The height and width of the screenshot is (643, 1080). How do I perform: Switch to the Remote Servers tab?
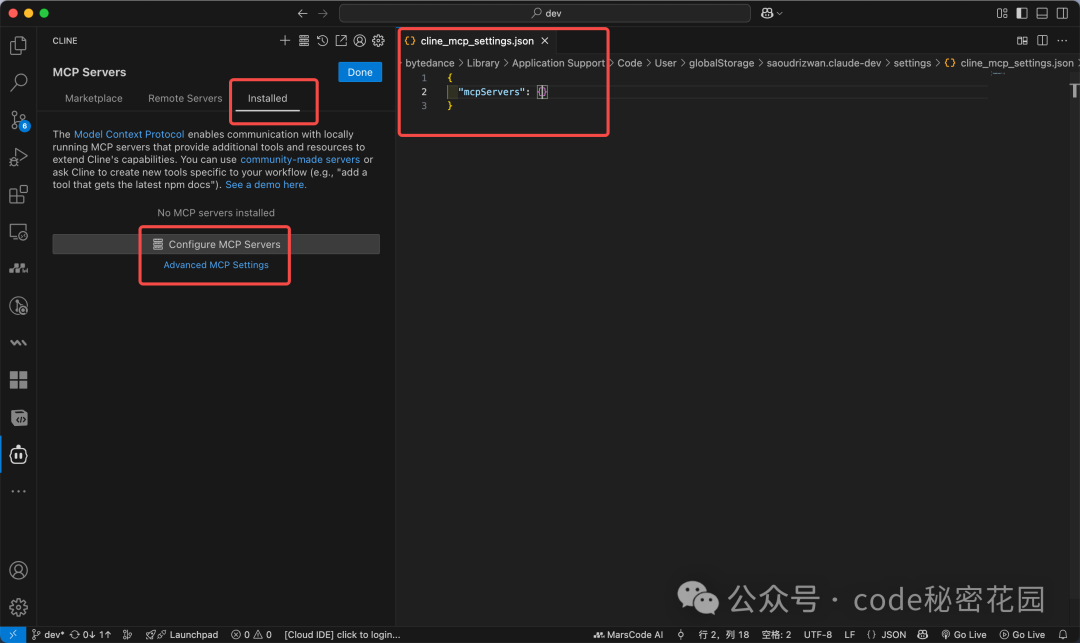(184, 98)
